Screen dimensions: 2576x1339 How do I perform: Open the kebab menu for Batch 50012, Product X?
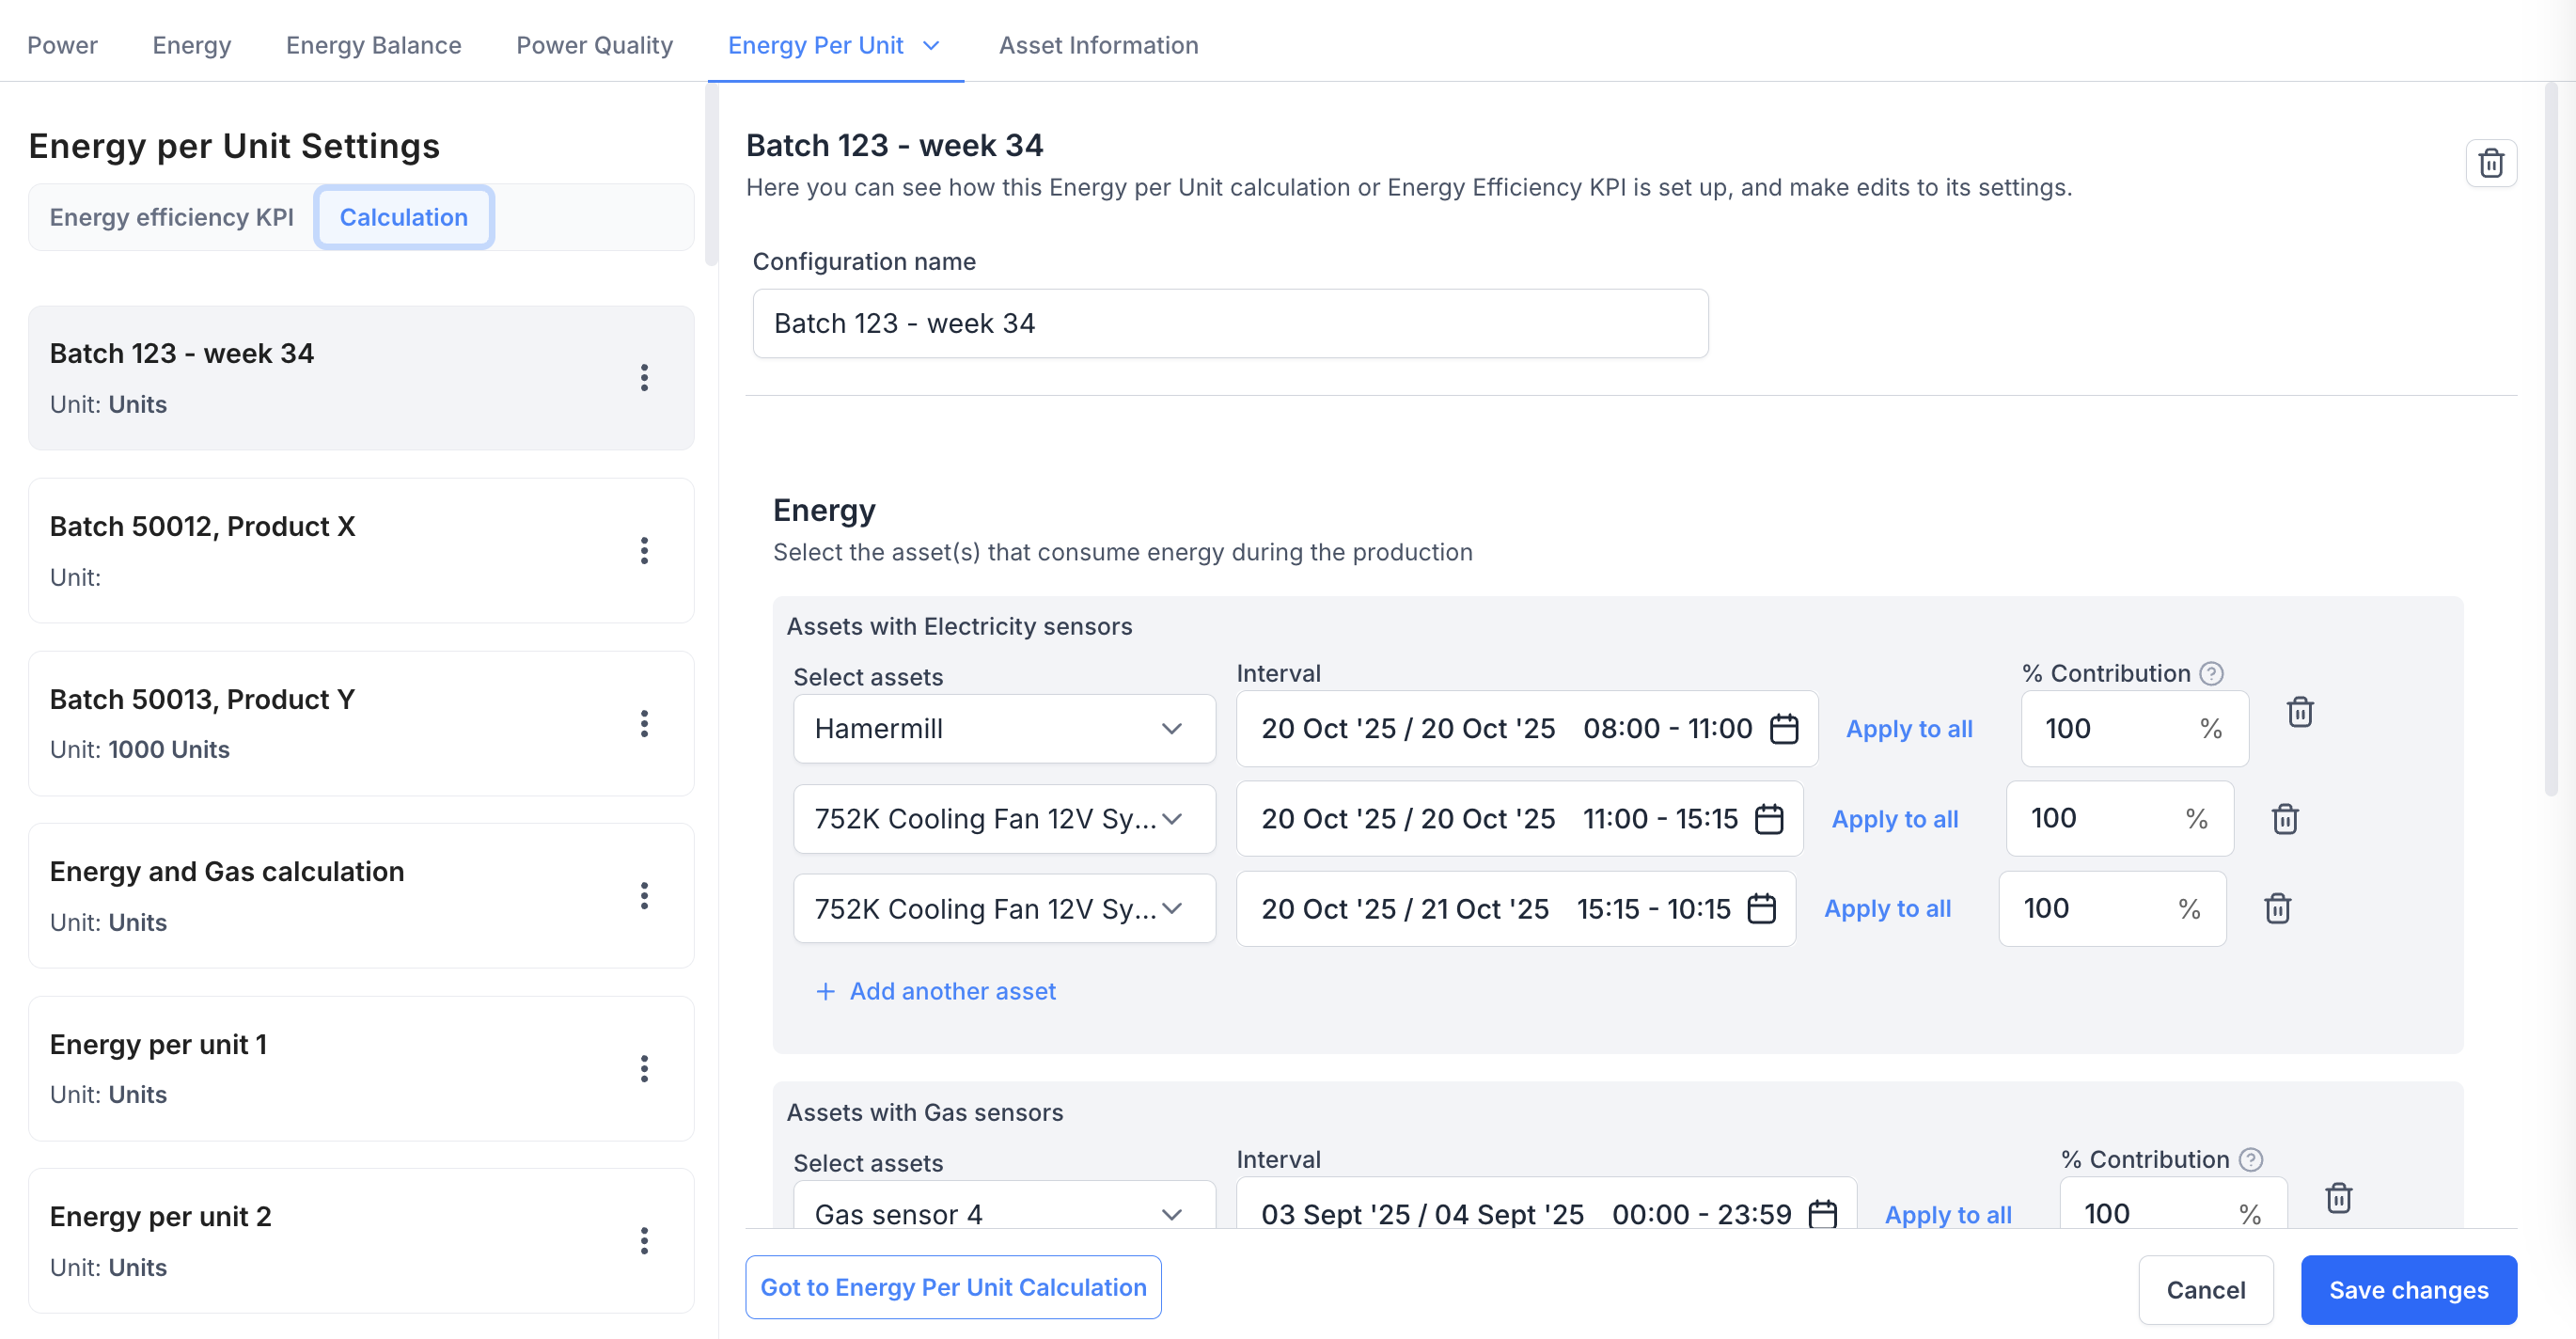(644, 550)
